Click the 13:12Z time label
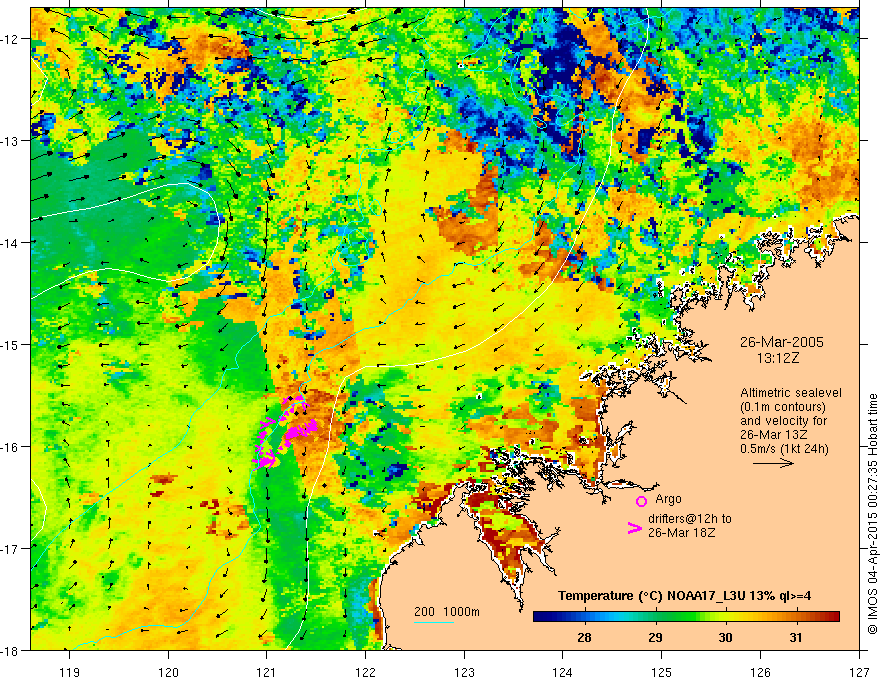Screen dimensions: 880x680 777,357
